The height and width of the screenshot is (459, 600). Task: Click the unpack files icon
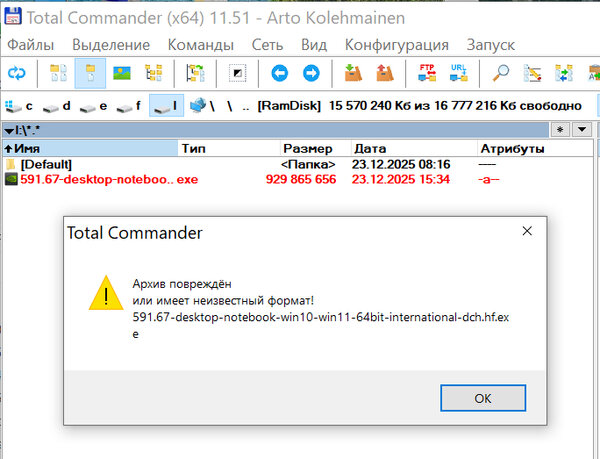tap(385, 73)
